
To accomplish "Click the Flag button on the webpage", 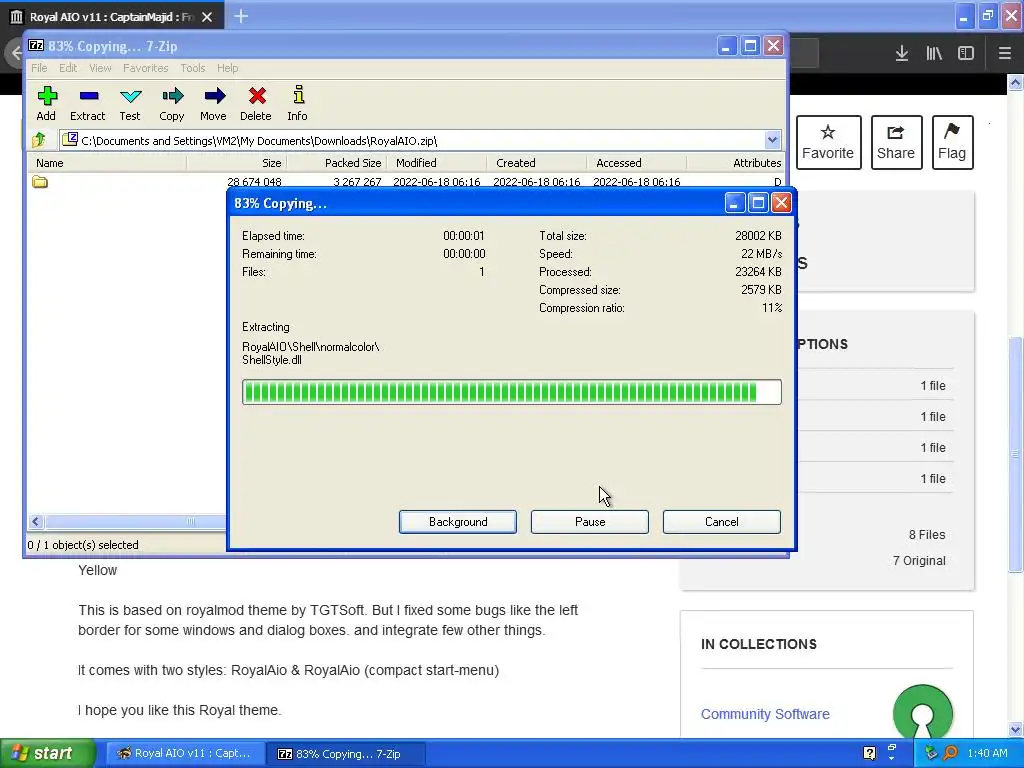I will point(952,142).
